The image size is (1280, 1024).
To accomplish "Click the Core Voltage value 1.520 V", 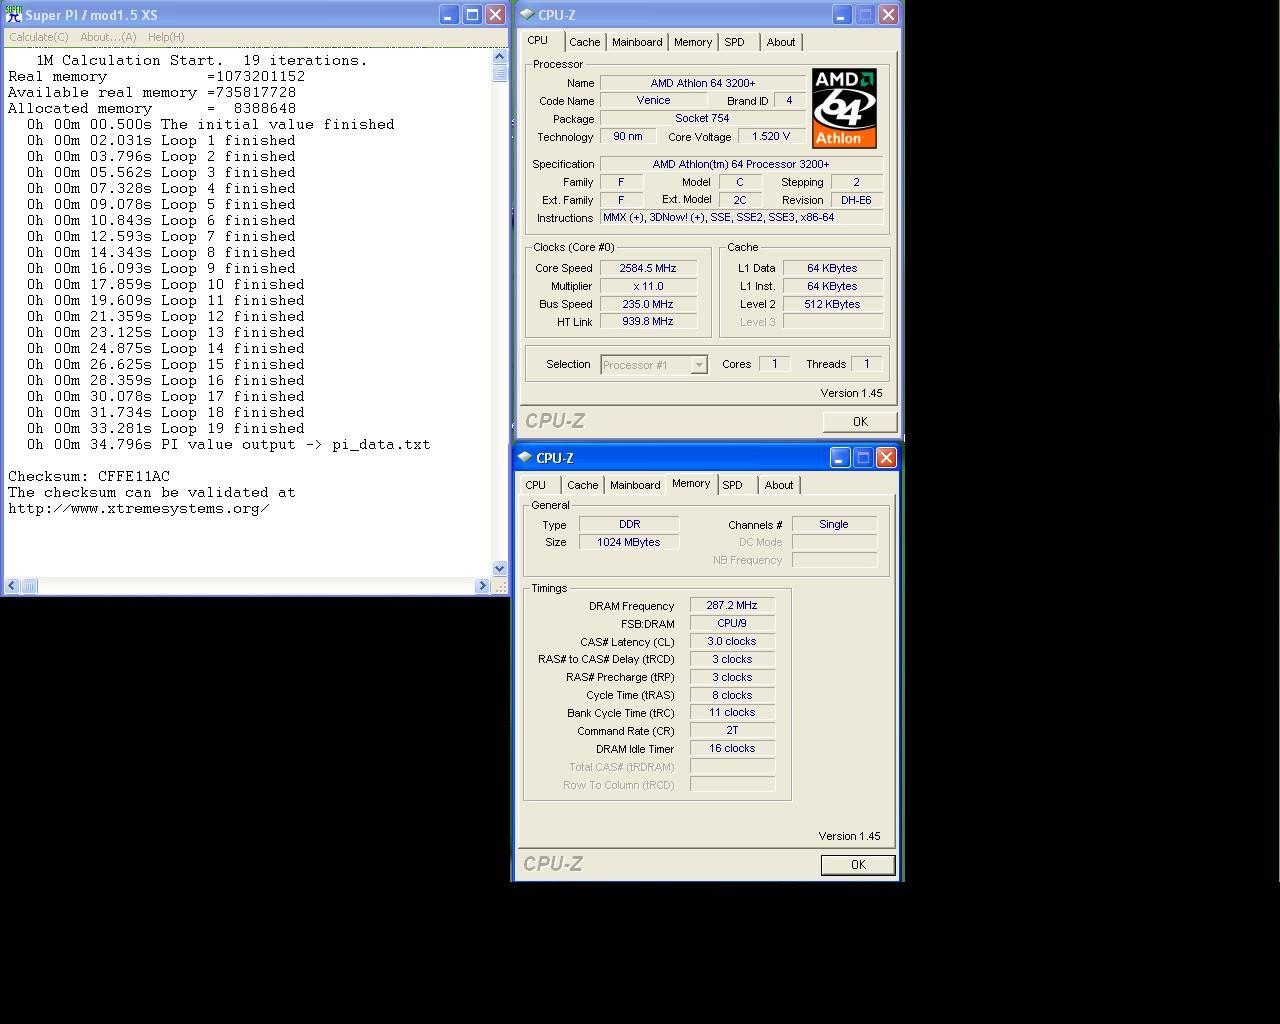I will (x=771, y=137).
